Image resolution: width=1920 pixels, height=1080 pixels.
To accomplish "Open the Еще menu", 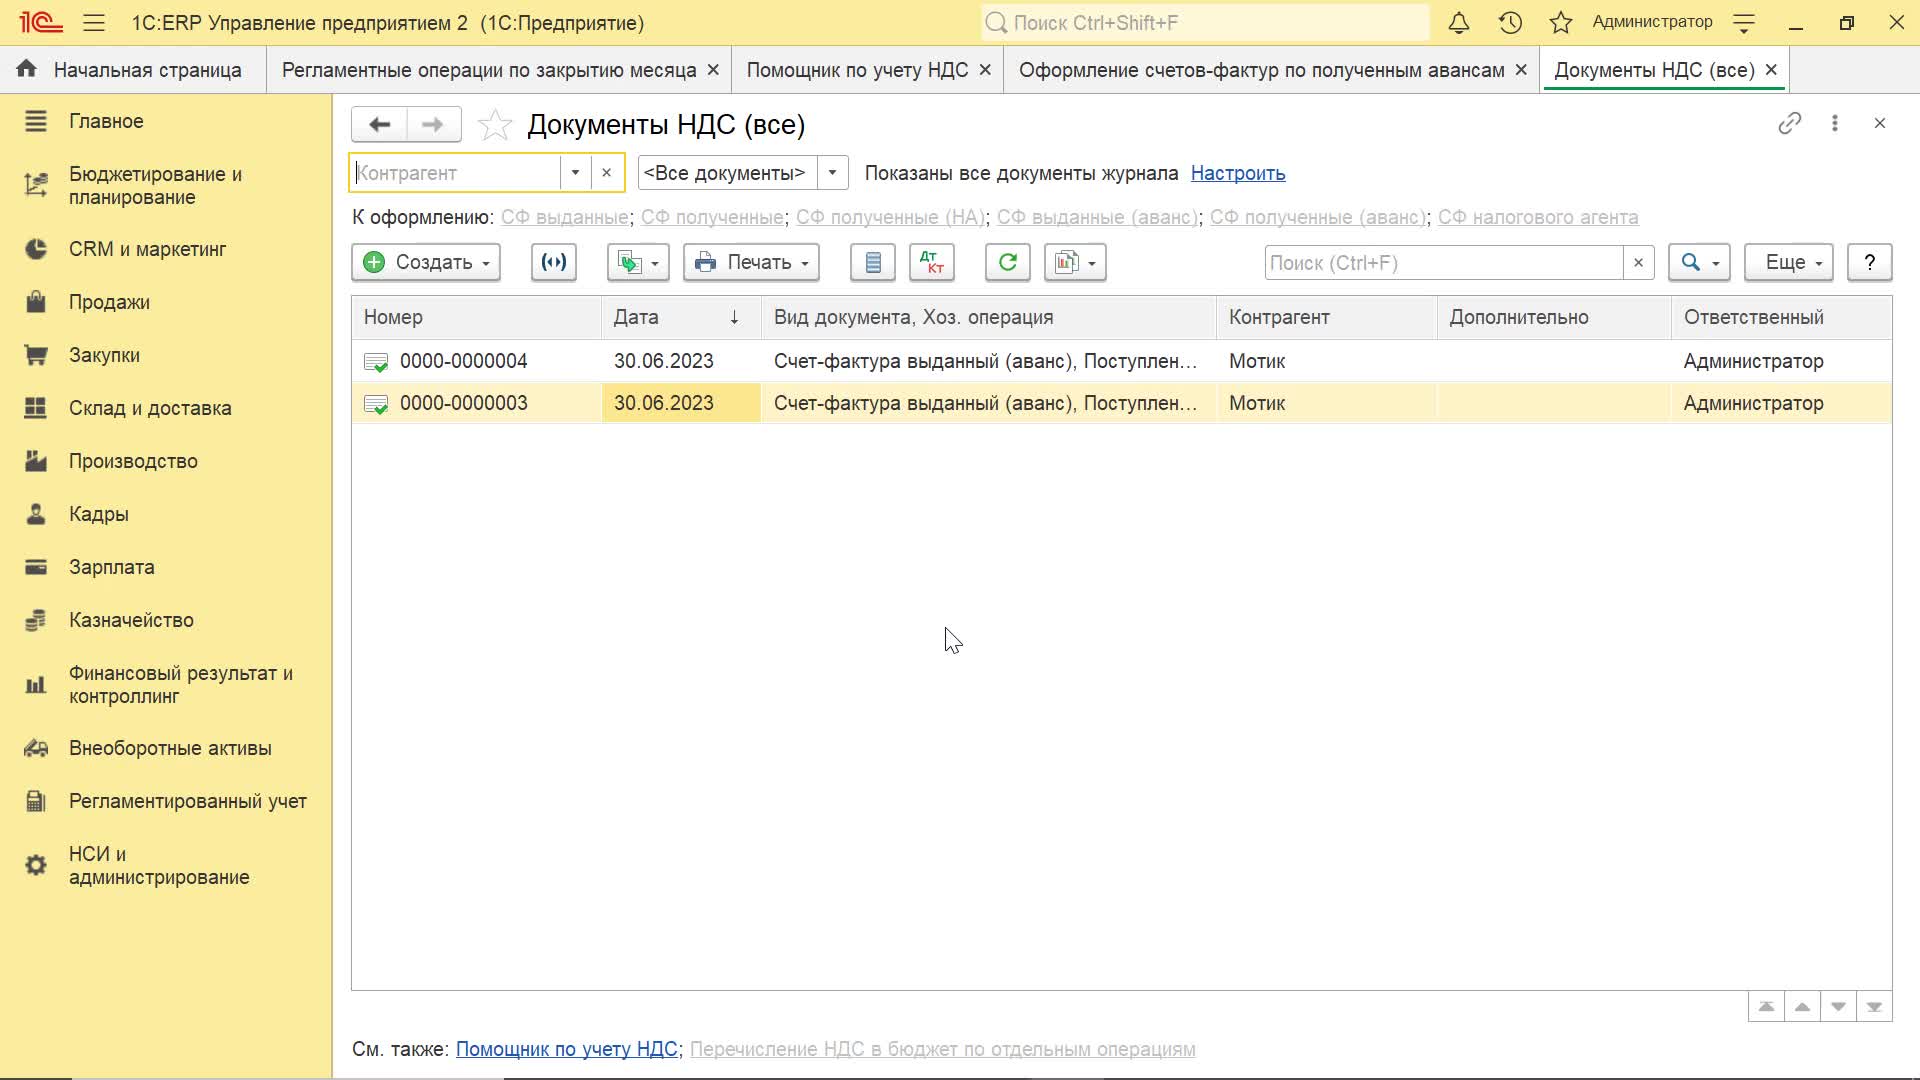I will (x=1789, y=262).
